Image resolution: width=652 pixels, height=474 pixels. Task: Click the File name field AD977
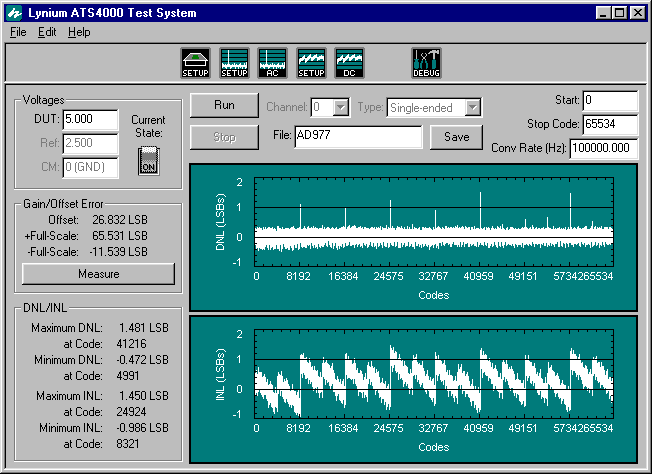(x=358, y=137)
